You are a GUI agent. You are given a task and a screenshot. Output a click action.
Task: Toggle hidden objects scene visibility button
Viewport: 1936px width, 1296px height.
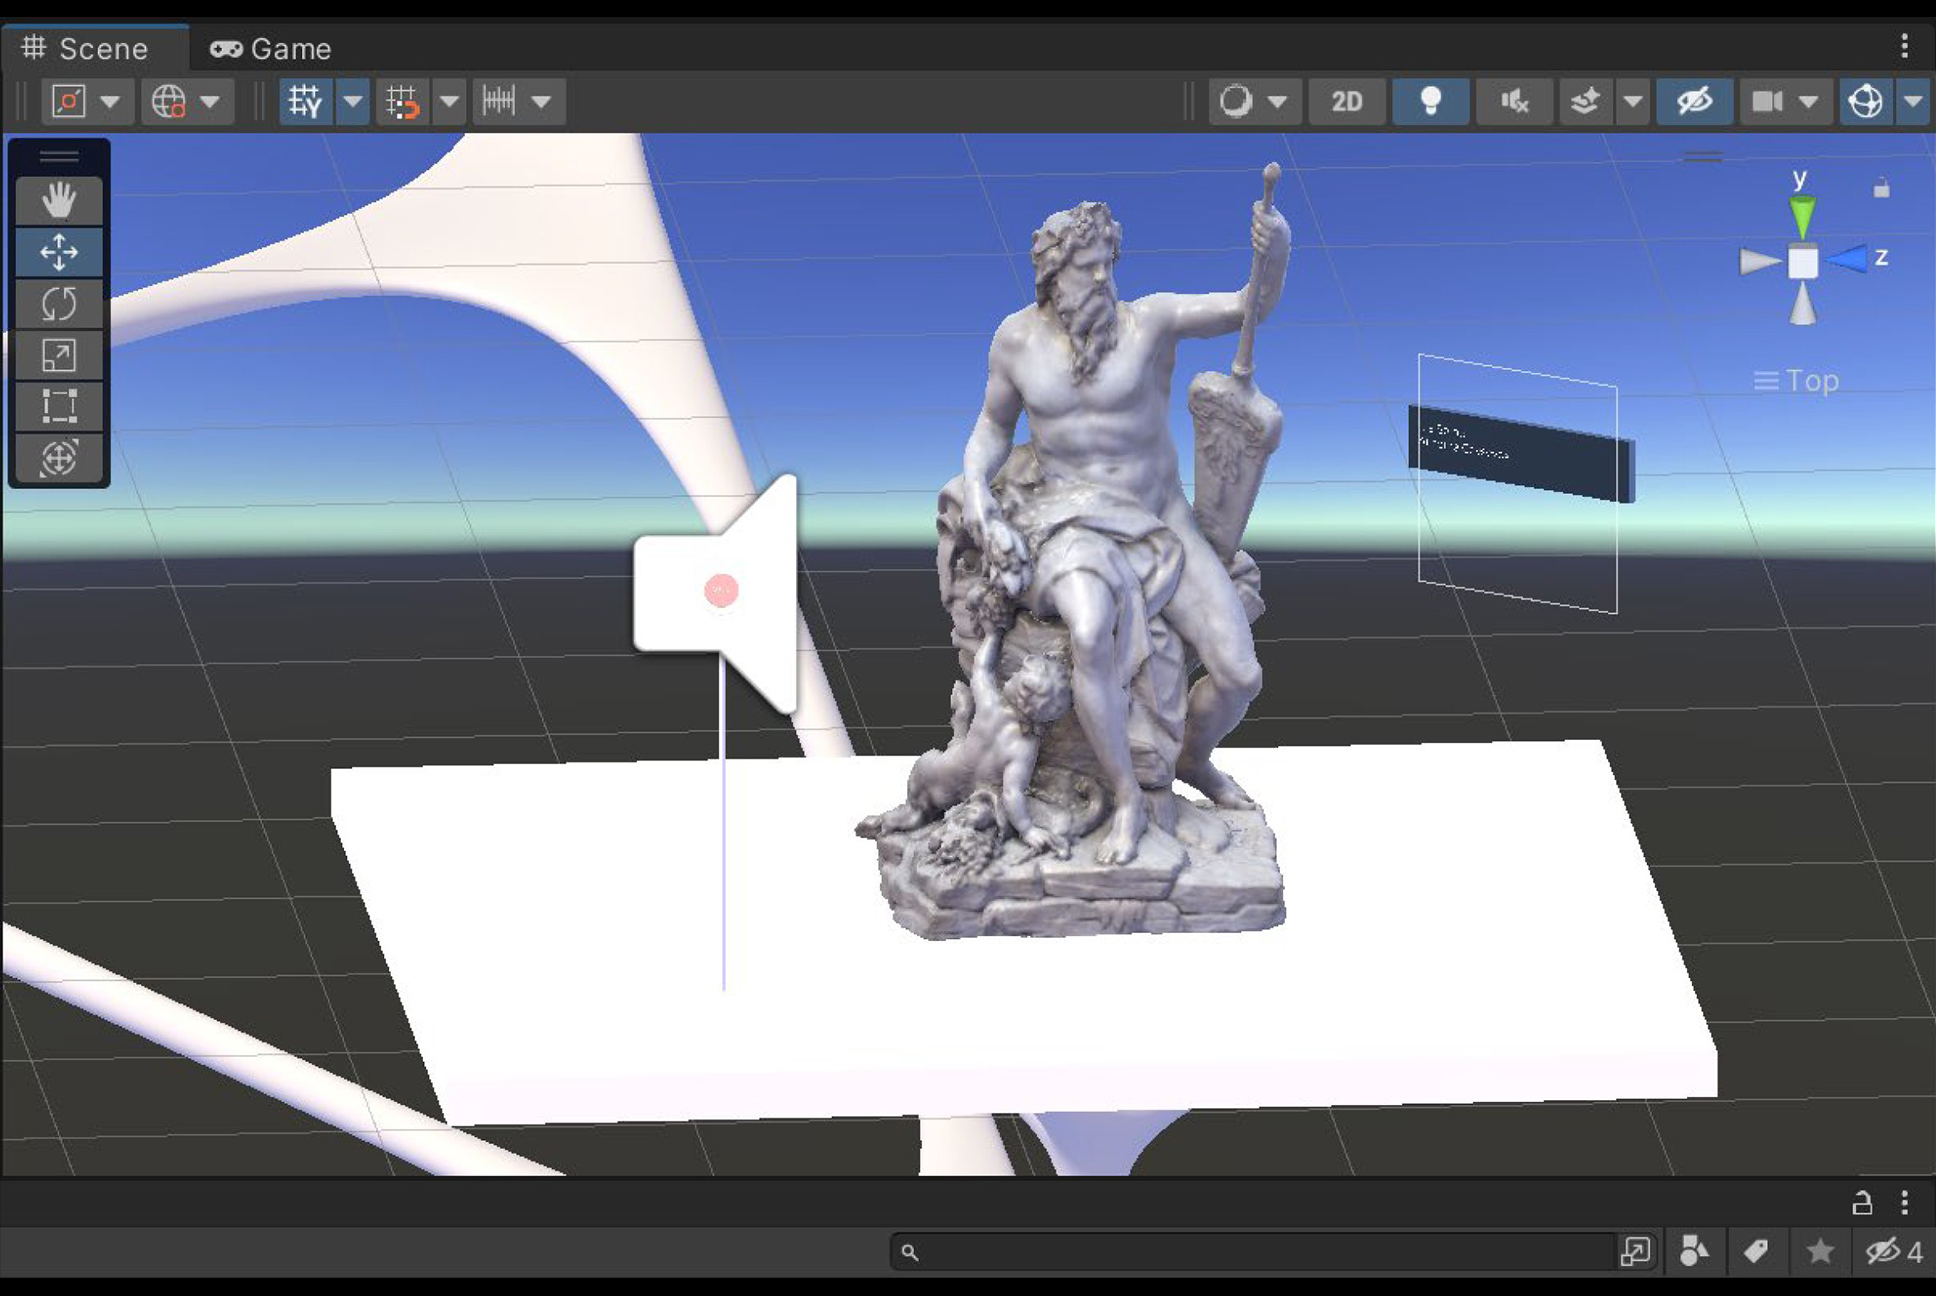[x=1694, y=101]
